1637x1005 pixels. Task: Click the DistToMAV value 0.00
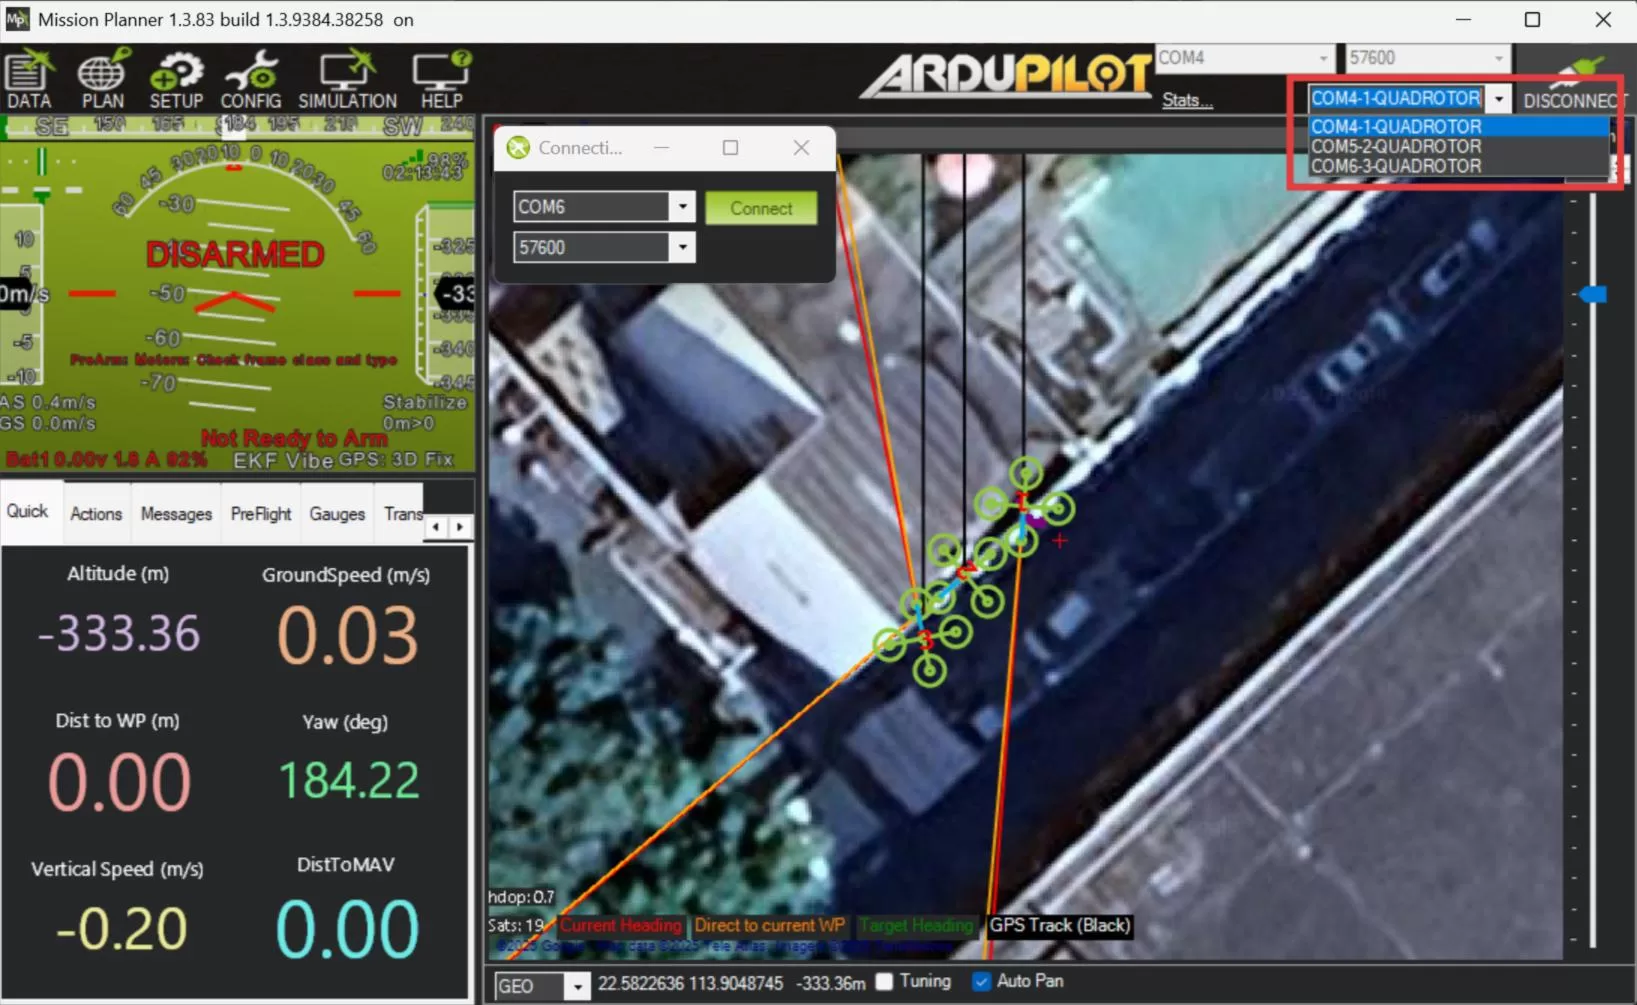click(347, 930)
